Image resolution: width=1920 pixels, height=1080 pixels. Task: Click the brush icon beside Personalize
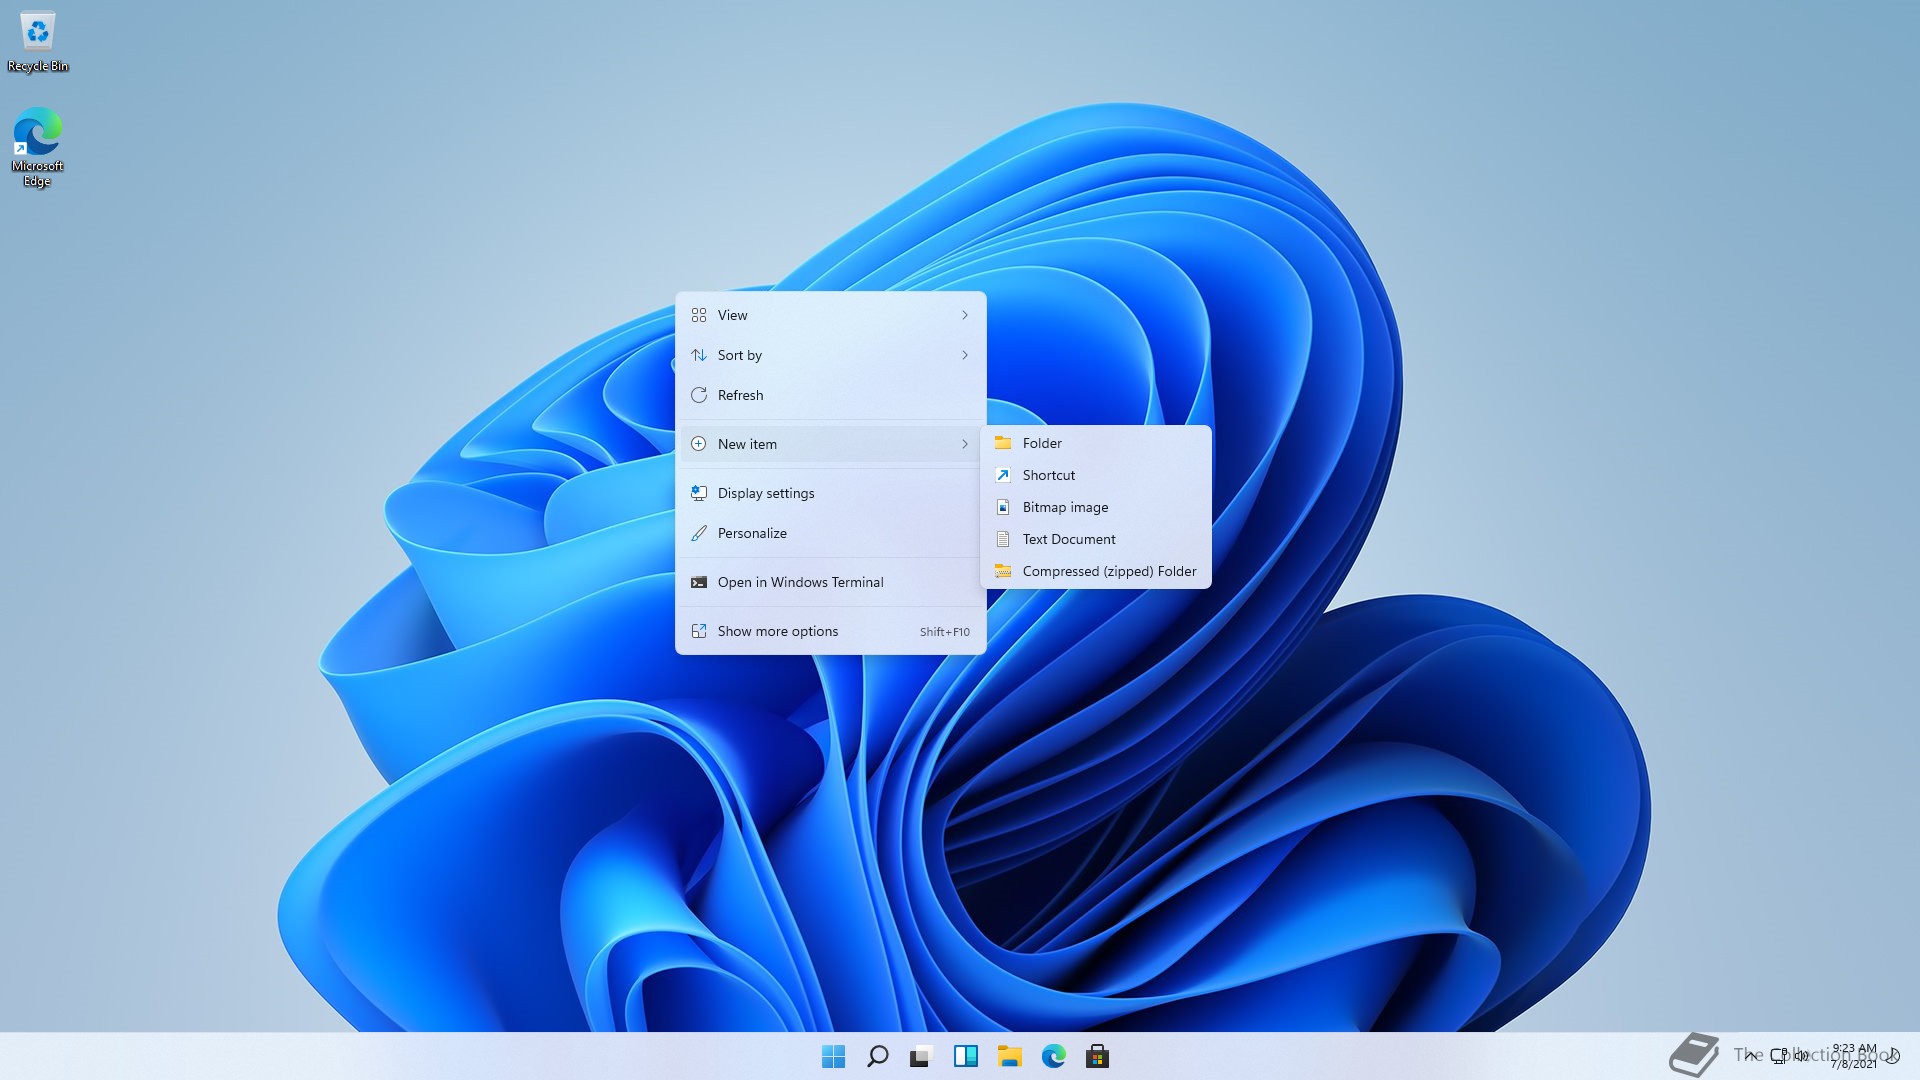pos(699,533)
